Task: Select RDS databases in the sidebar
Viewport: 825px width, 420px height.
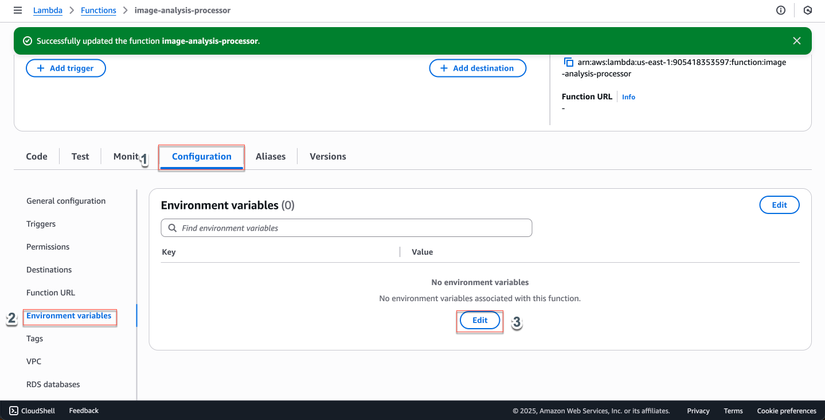Action: 53,384
